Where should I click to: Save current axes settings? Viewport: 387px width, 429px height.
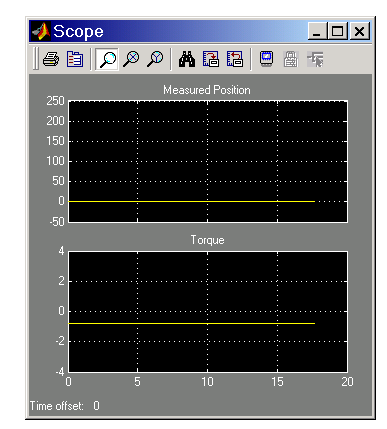click(211, 59)
